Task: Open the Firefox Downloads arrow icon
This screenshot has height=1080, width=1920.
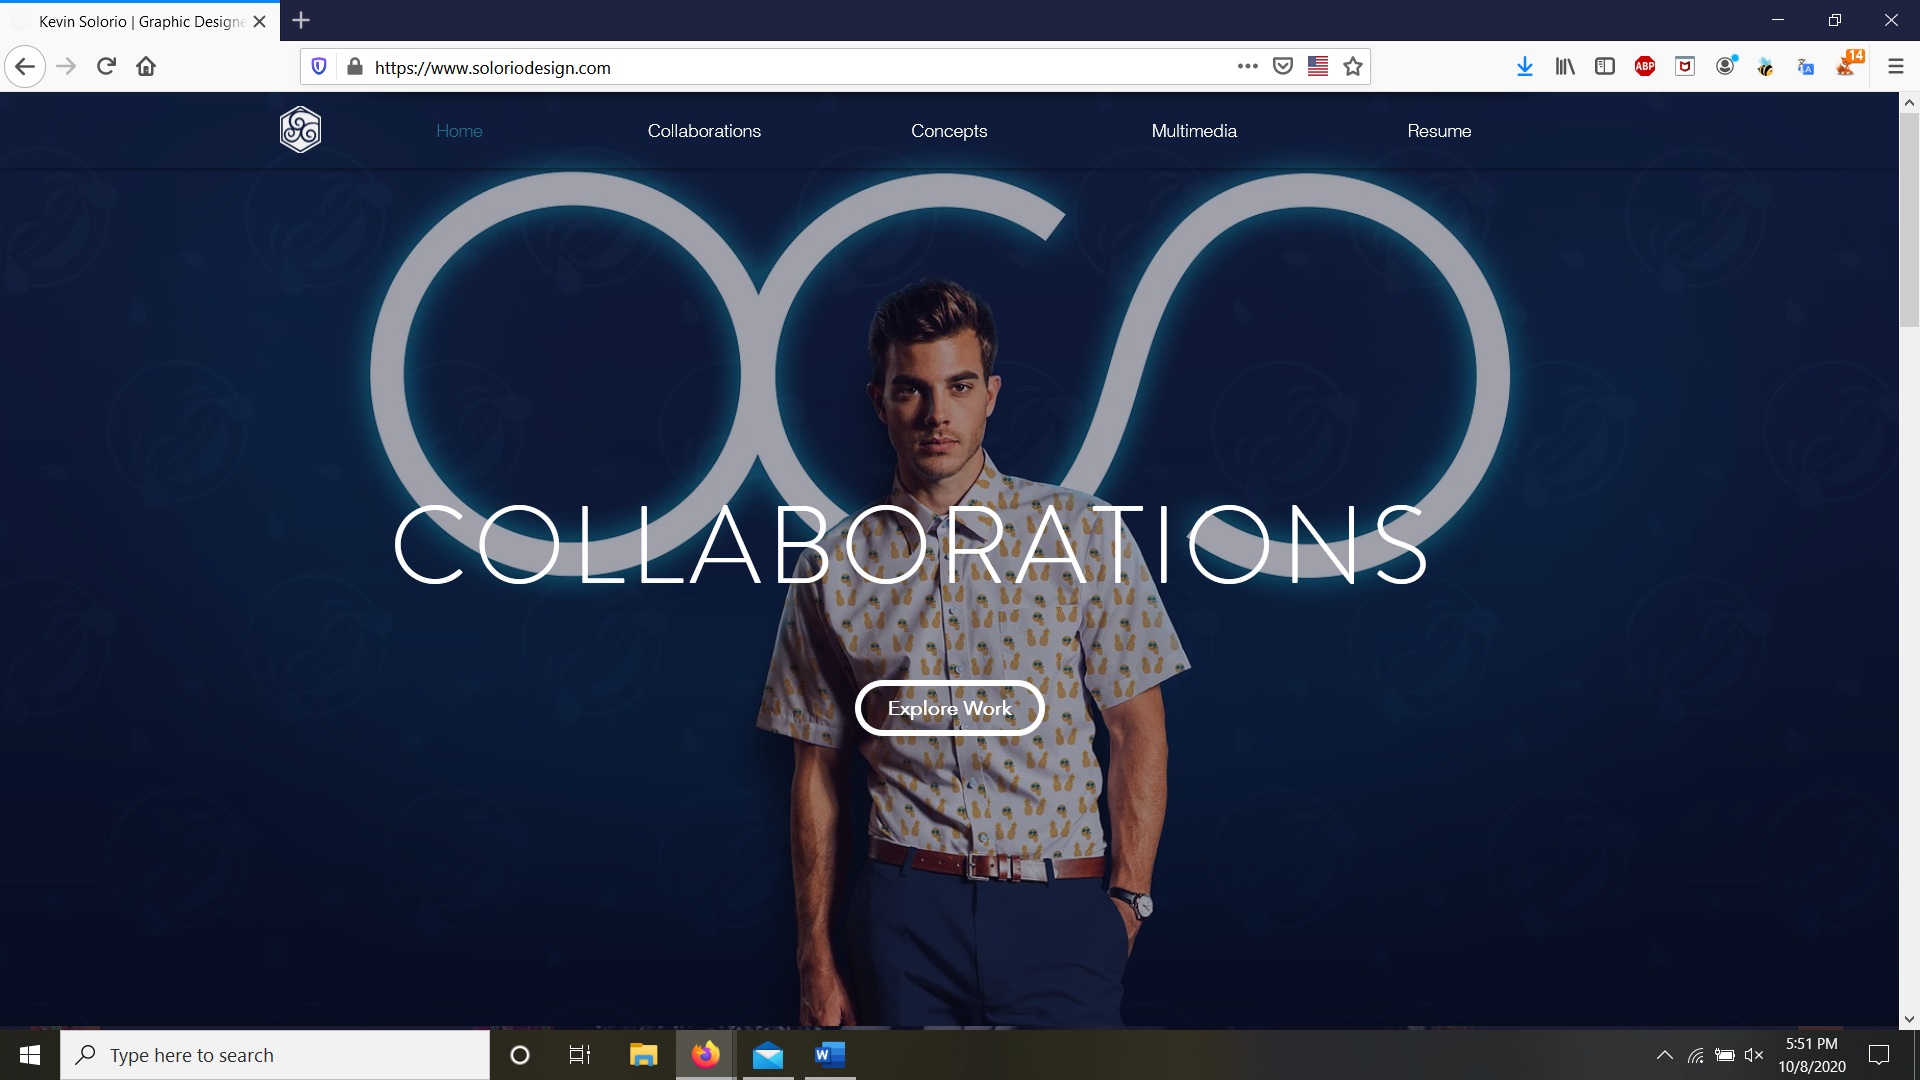Action: (x=1524, y=67)
